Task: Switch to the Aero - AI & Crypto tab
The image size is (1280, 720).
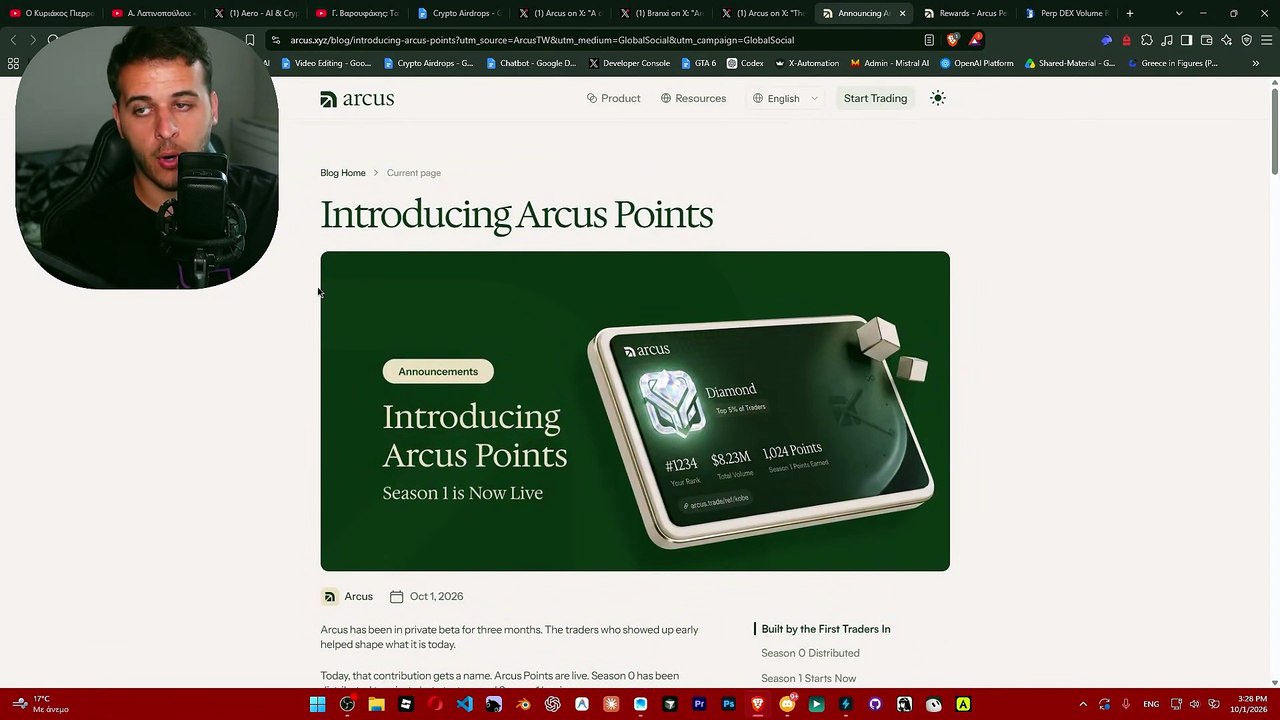Action: tap(255, 13)
